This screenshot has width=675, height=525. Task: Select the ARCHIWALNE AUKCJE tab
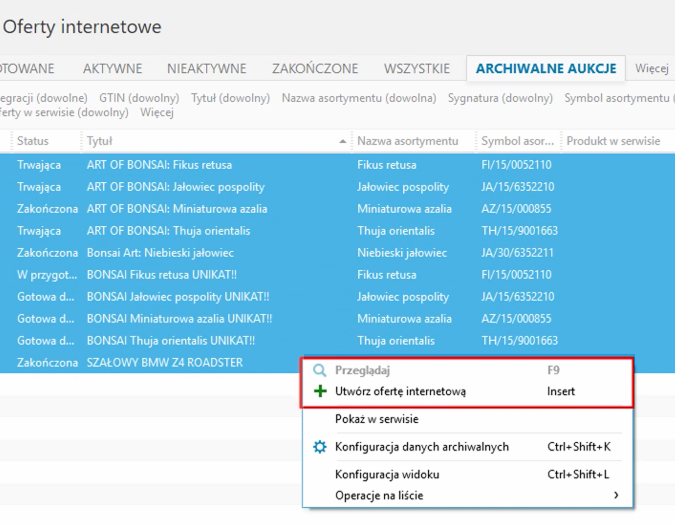[546, 69]
